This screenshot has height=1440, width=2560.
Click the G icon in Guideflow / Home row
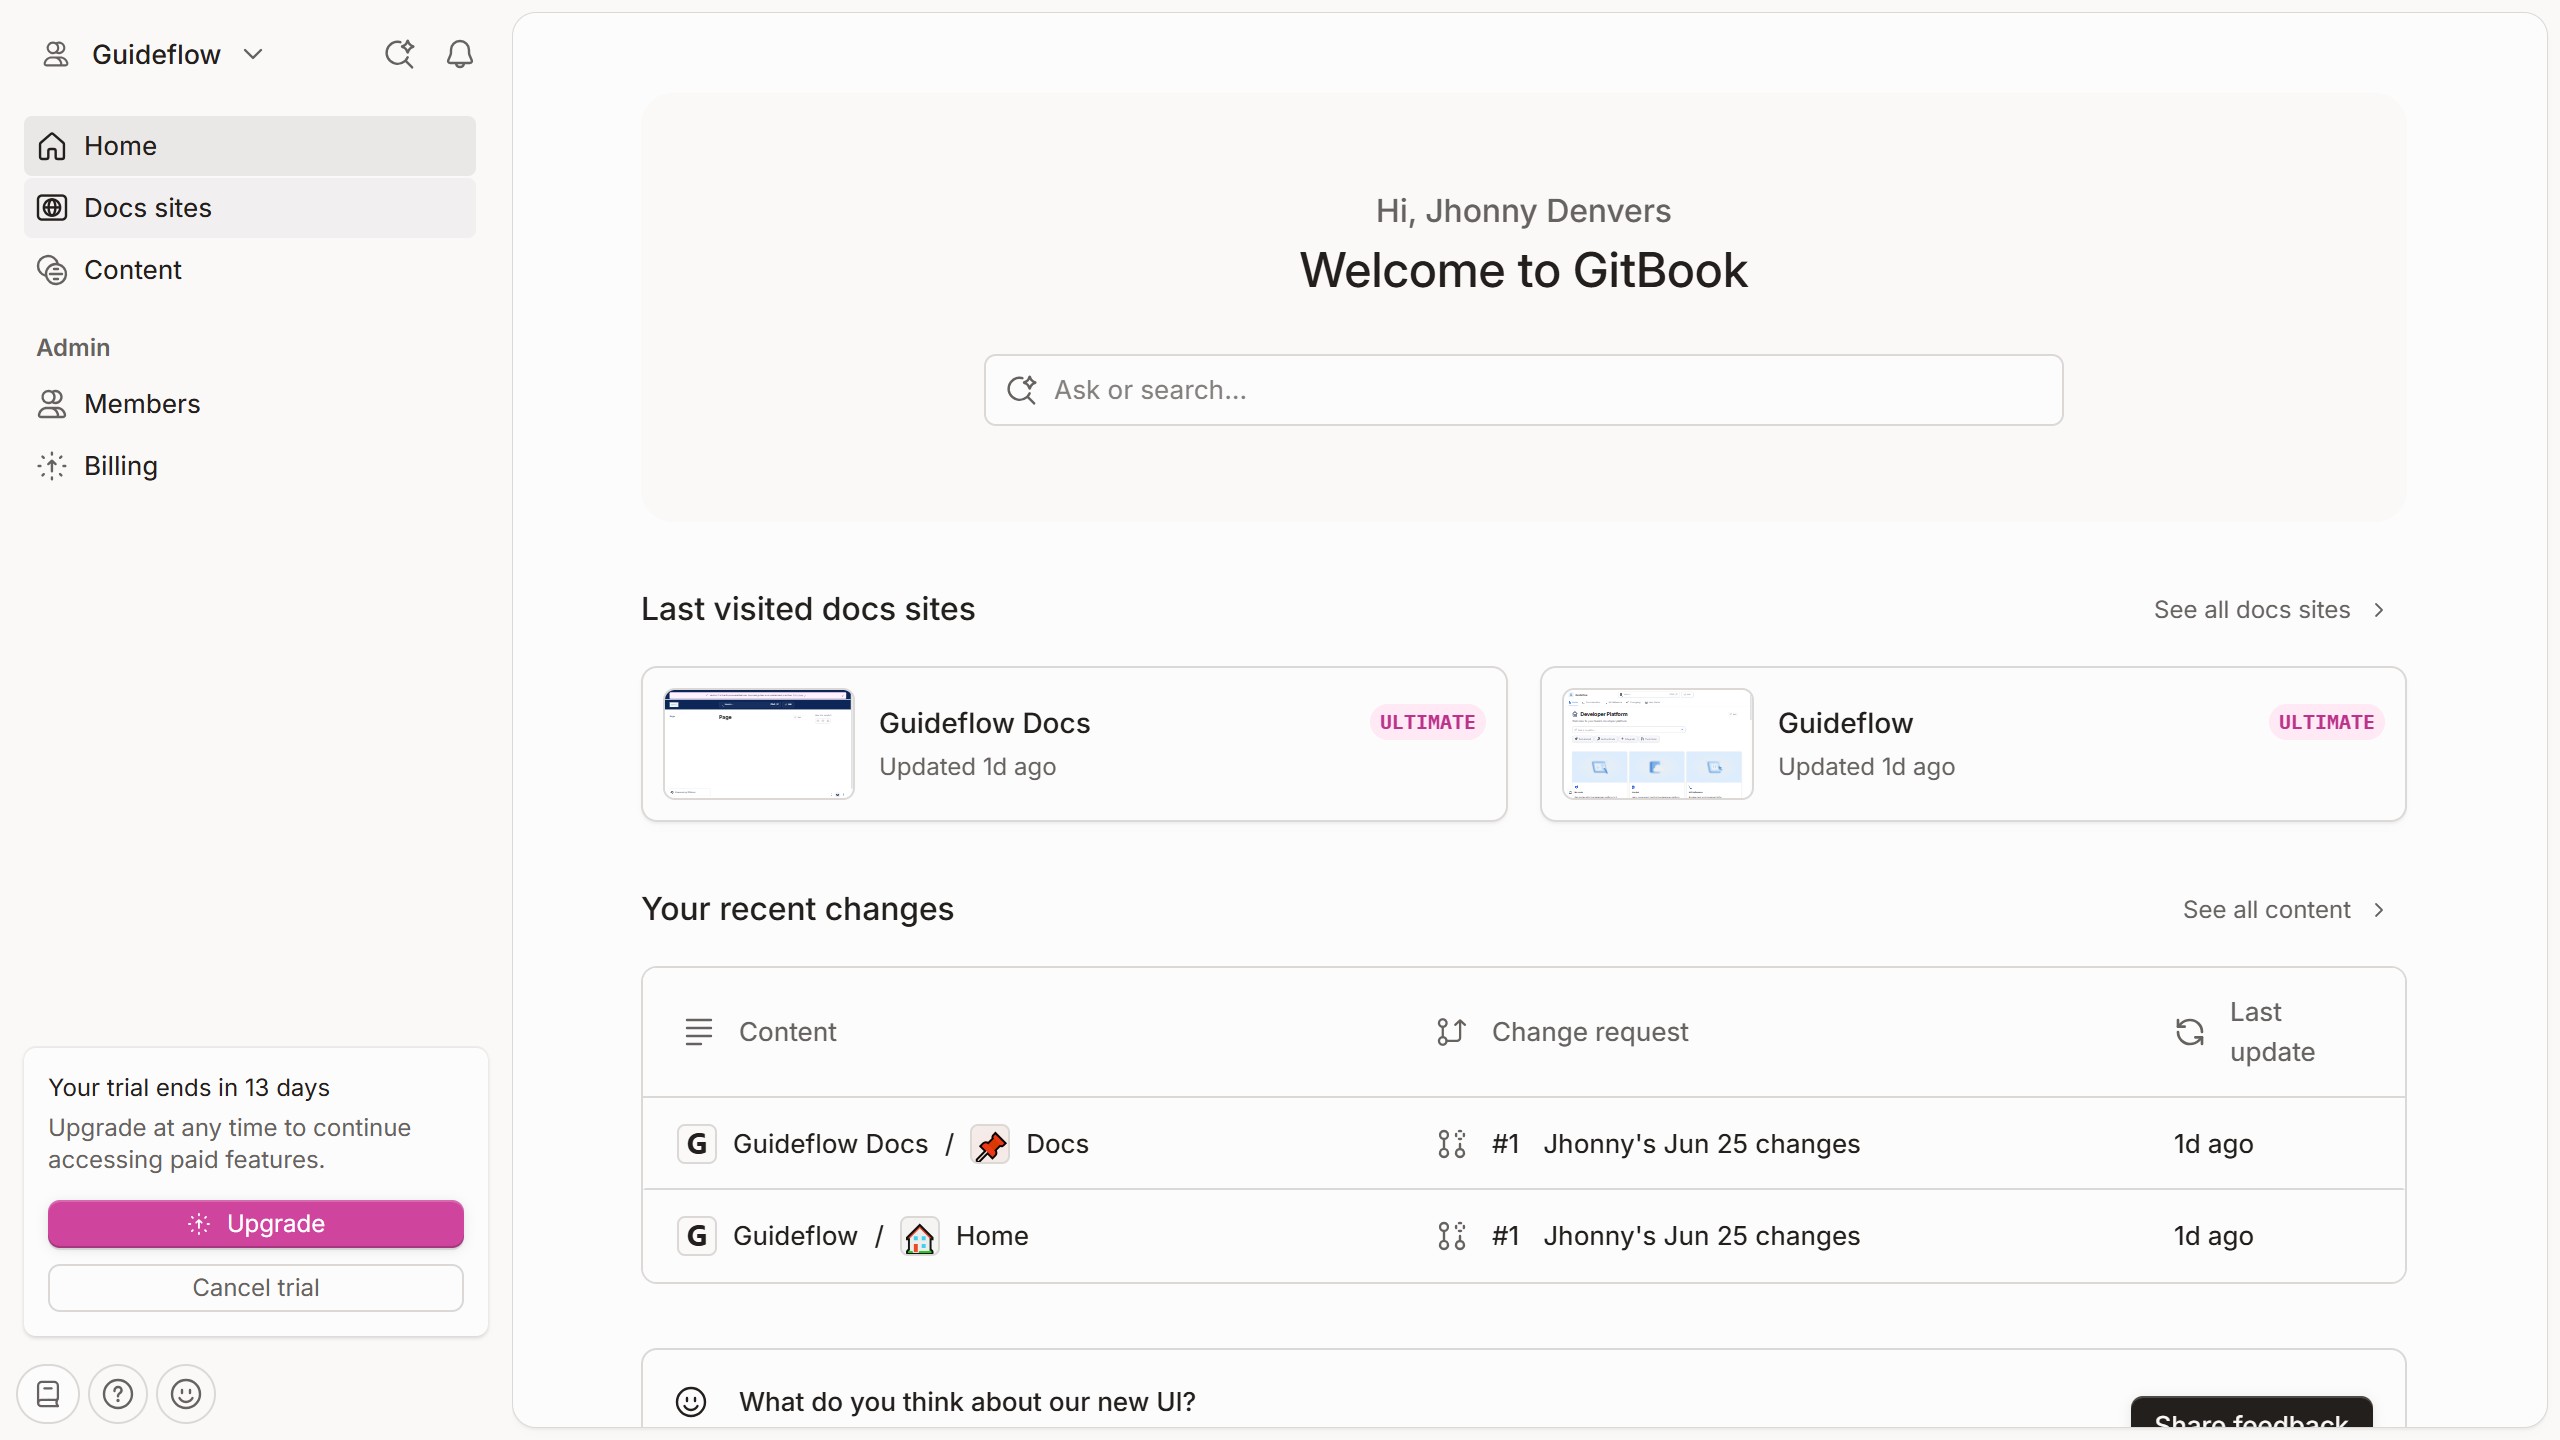tap(697, 1236)
